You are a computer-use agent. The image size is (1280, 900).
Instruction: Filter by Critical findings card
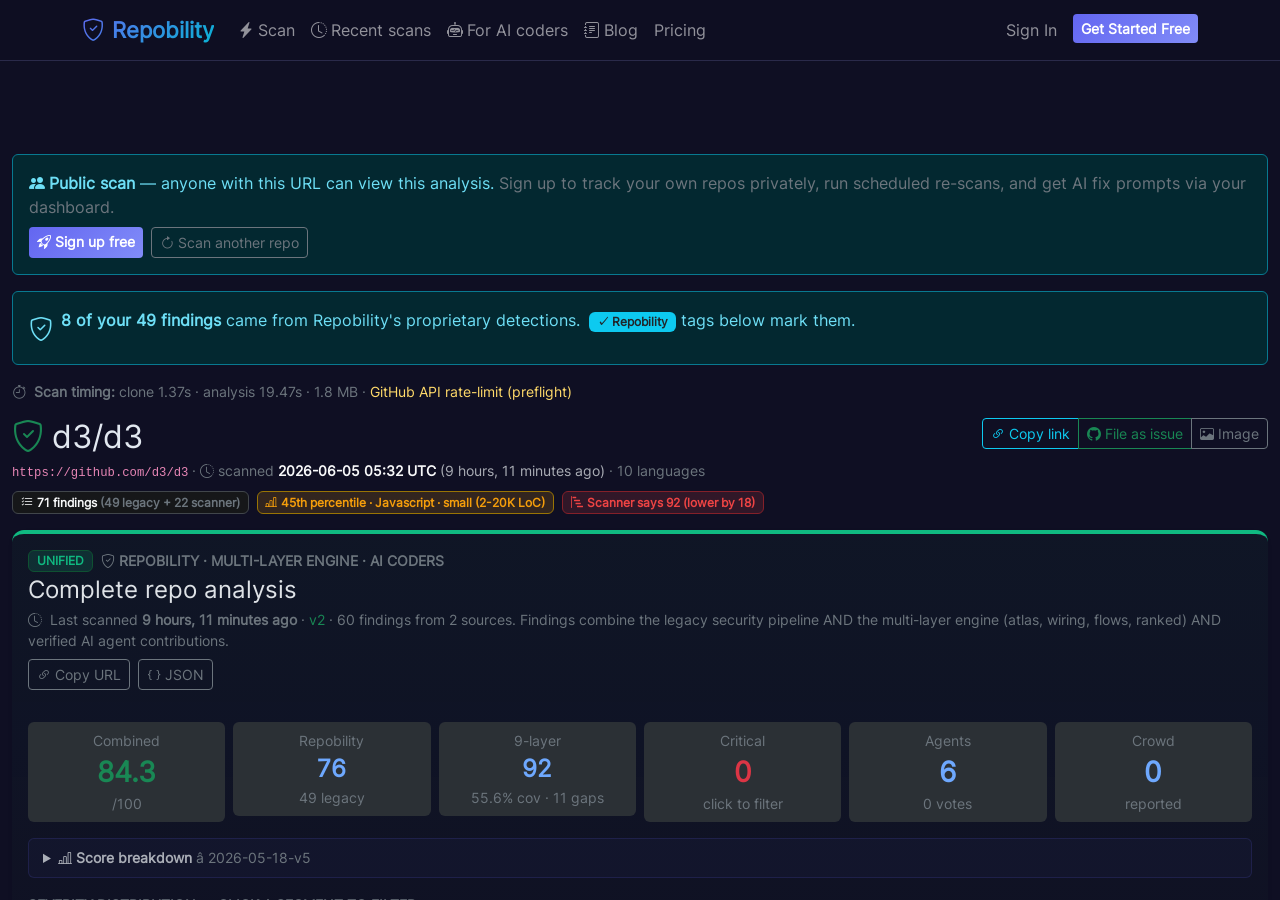tap(742, 772)
